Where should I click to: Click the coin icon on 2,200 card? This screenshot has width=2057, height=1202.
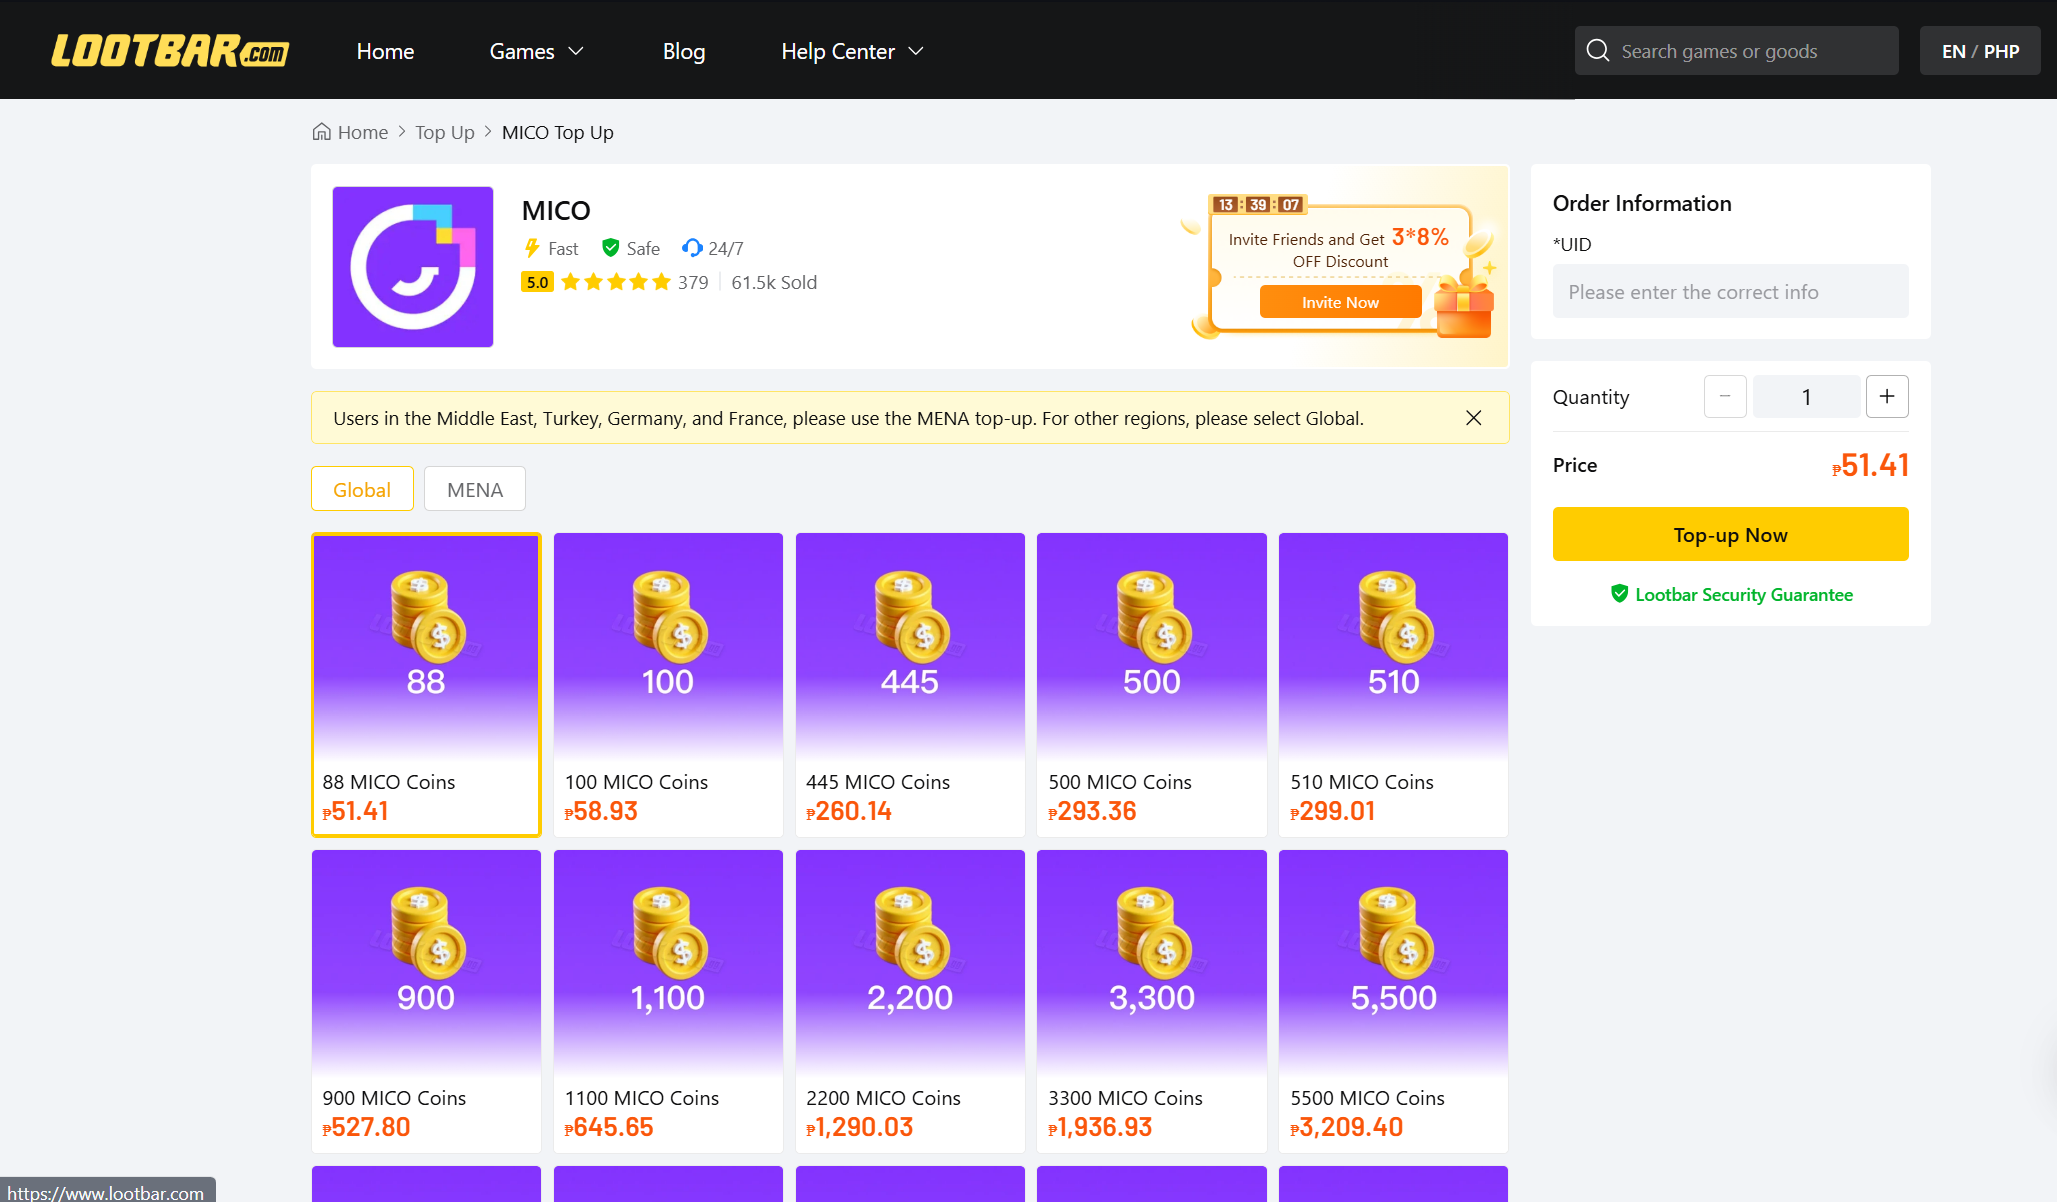(x=912, y=933)
